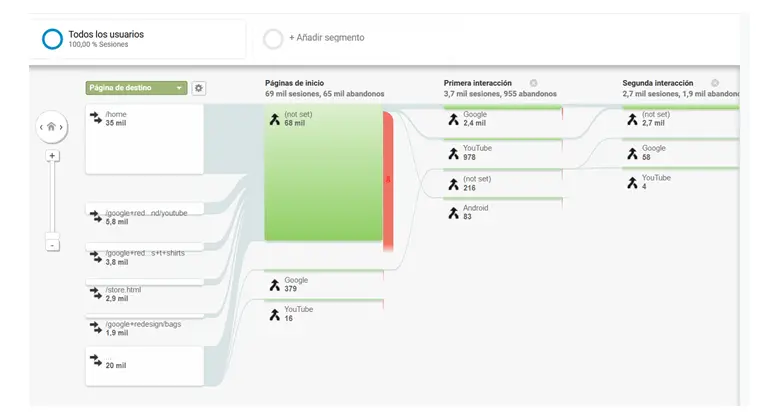Remove the Segunda interacción column
Image resolution: width=773 pixels, height=415 pixels.
coord(714,83)
